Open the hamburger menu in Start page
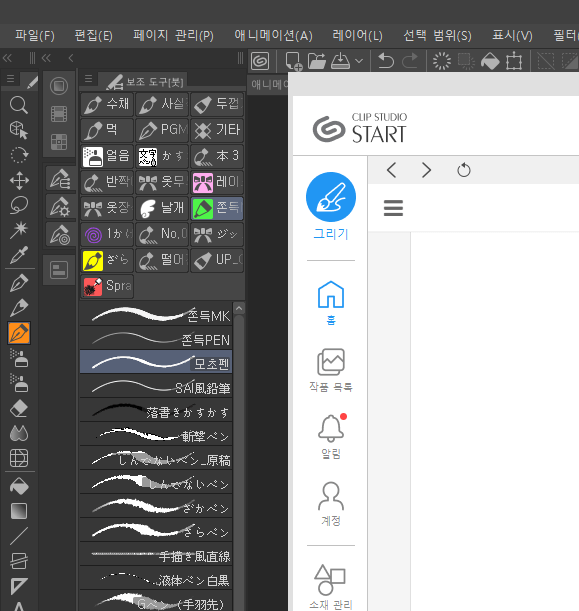 (393, 208)
